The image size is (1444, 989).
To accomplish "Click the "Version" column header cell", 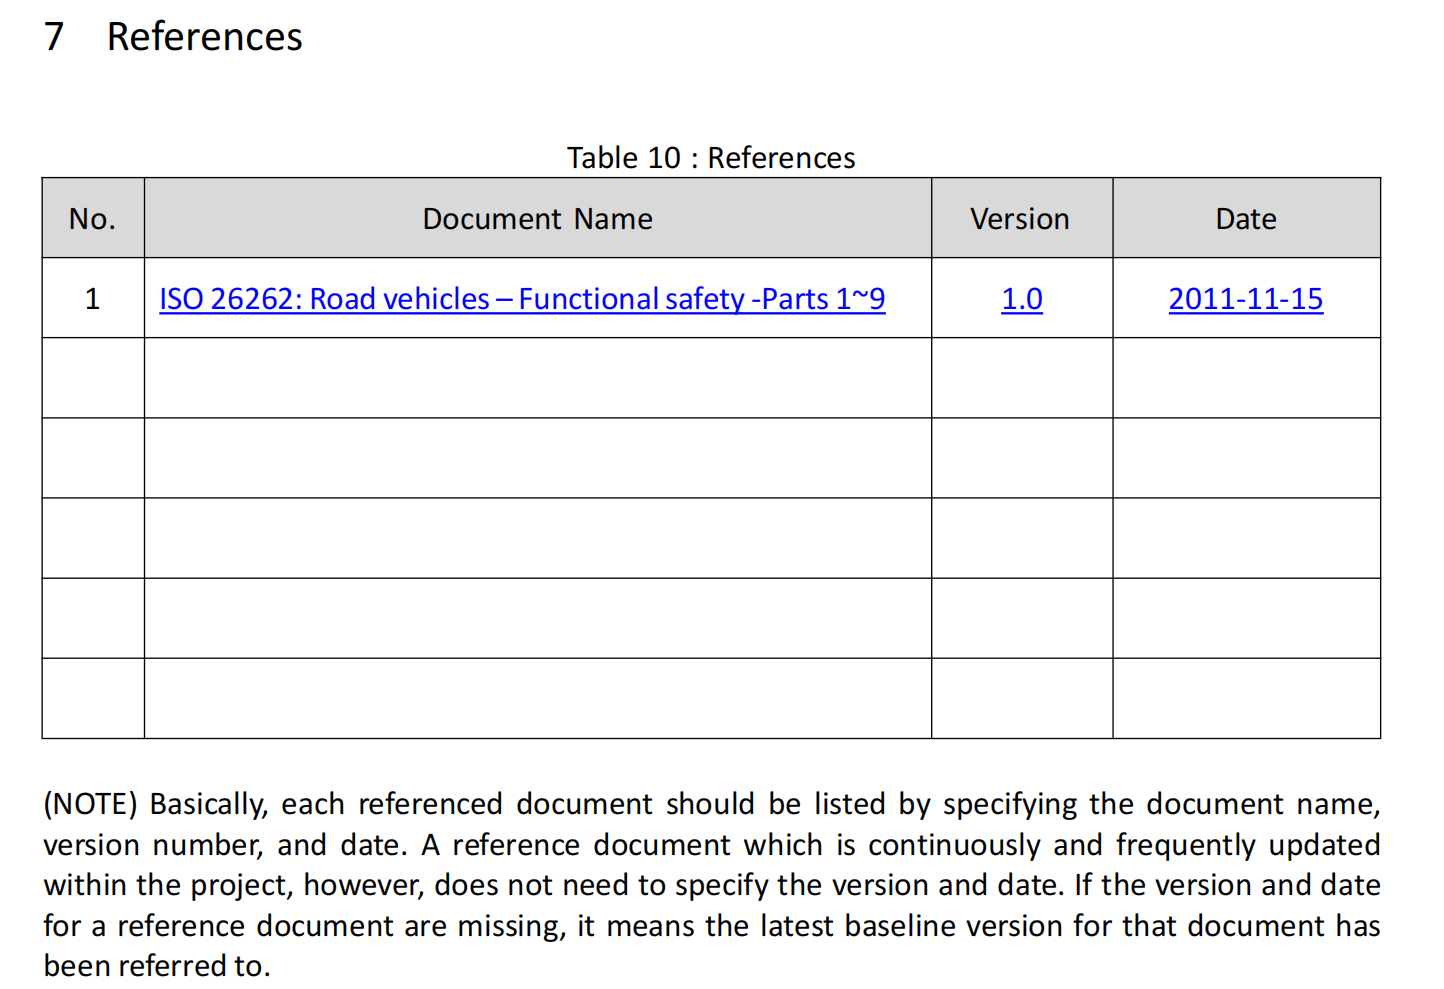I will (1020, 219).
